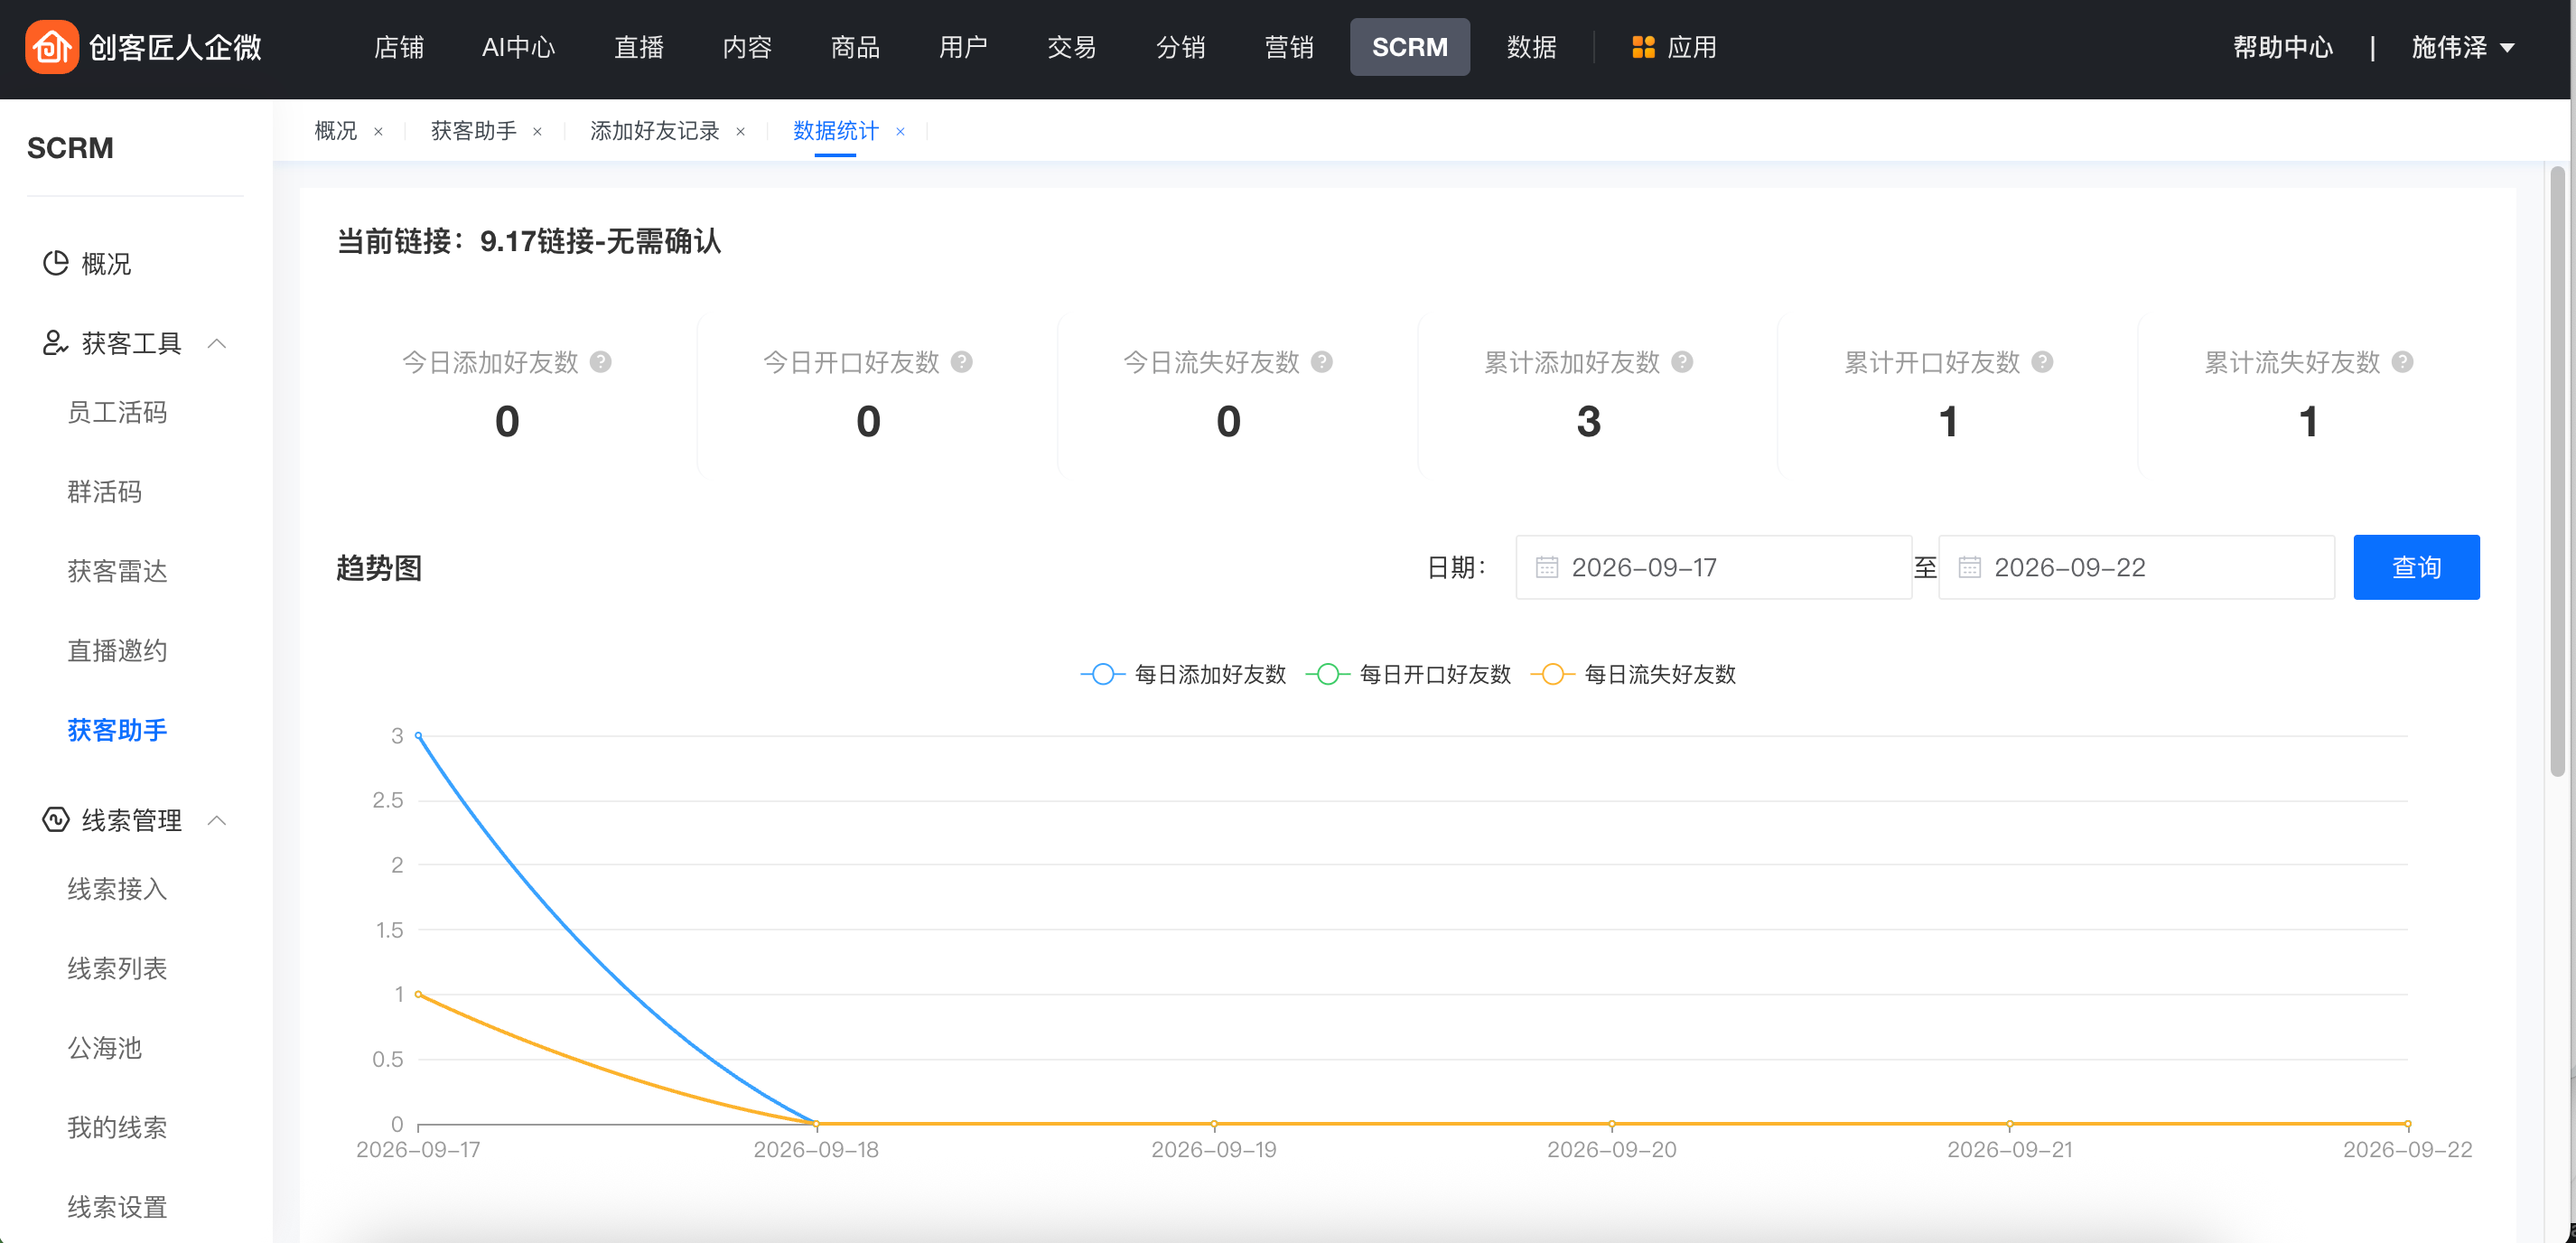Go to 线索列表 in sidebar
The image size is (2576, 1243).
coord(117,968)
